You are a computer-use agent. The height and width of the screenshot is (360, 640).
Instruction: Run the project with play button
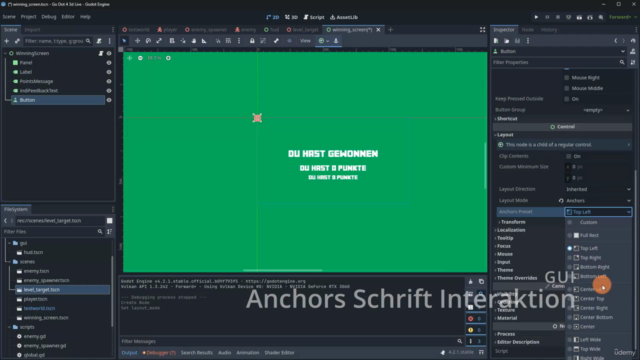[536, 17]
